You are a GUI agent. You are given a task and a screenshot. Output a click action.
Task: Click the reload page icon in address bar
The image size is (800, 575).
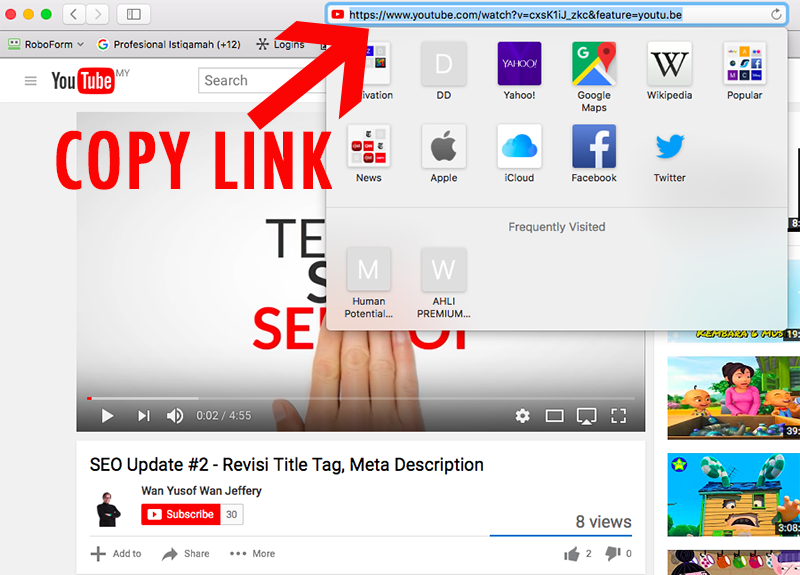(776, 14)
